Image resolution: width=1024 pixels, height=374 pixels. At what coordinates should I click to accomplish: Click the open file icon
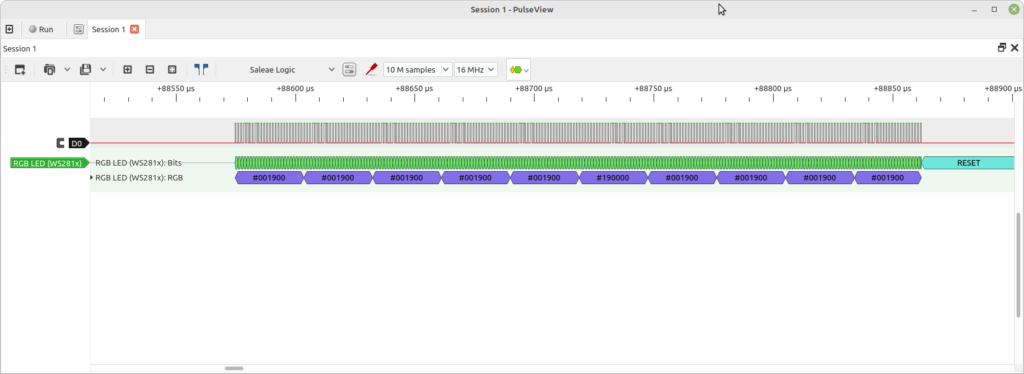coord(50,69)
